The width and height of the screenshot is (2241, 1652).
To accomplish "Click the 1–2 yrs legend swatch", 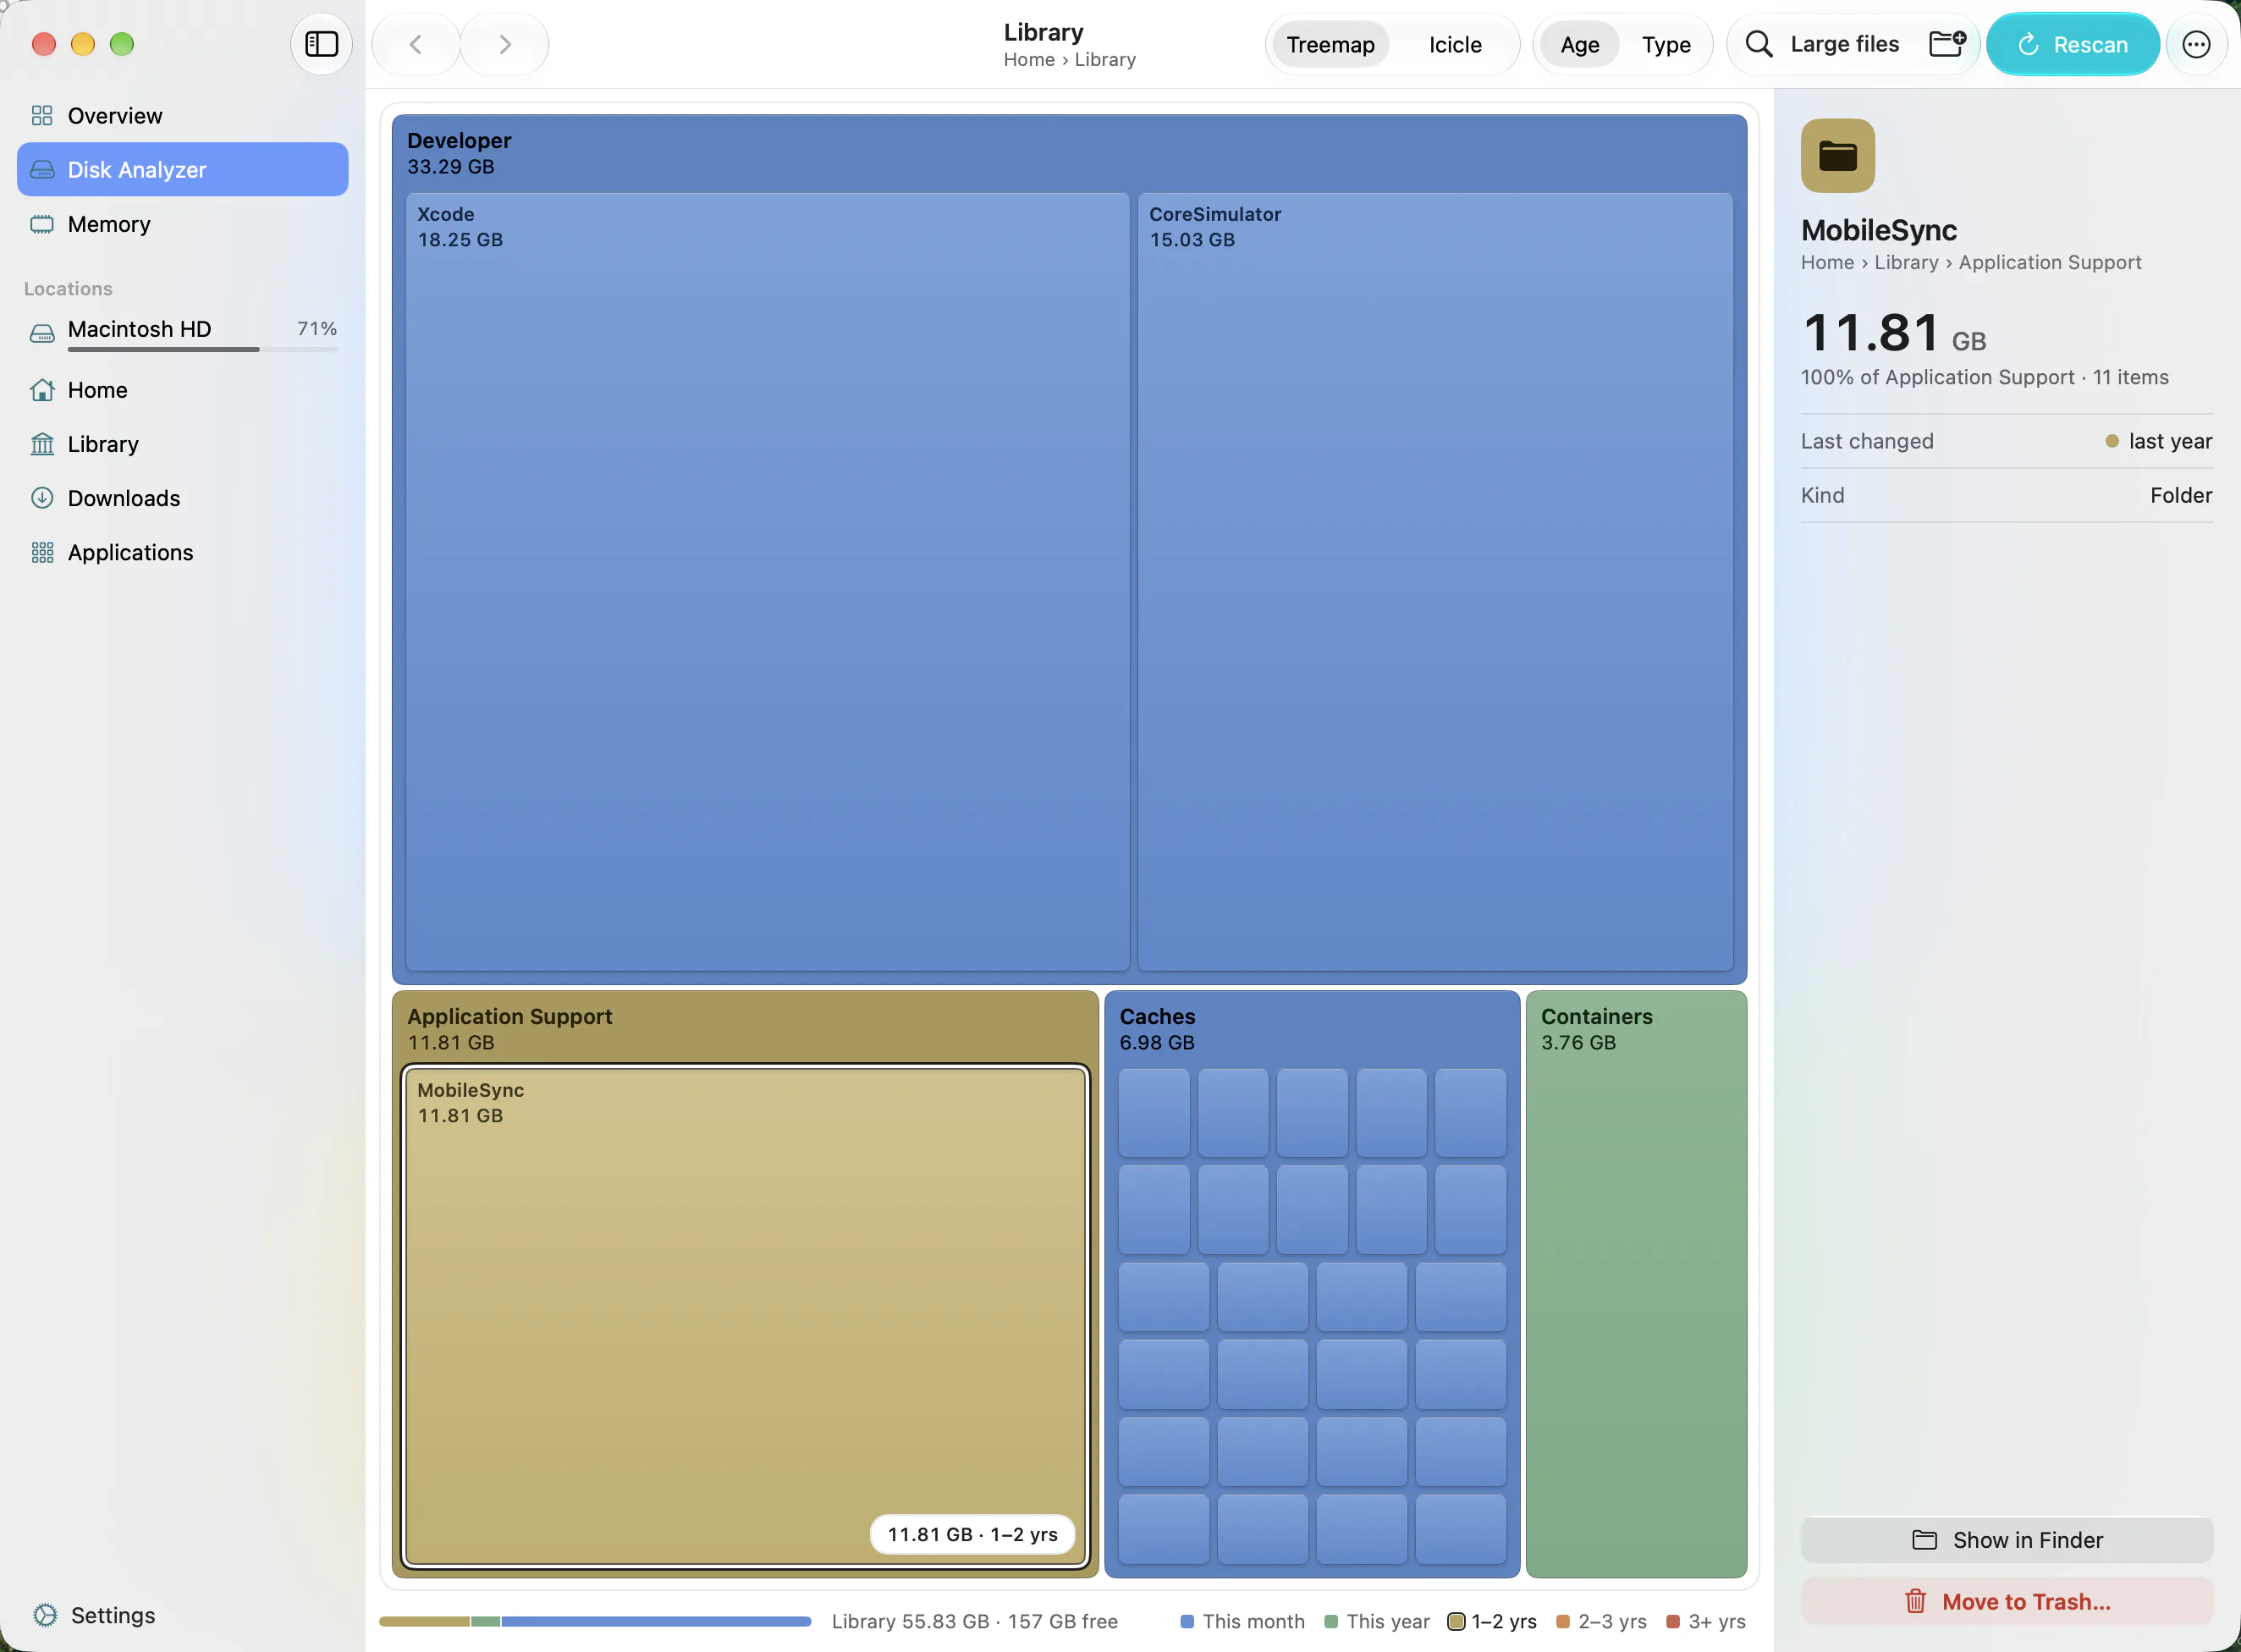I will click(1456, 1621).
